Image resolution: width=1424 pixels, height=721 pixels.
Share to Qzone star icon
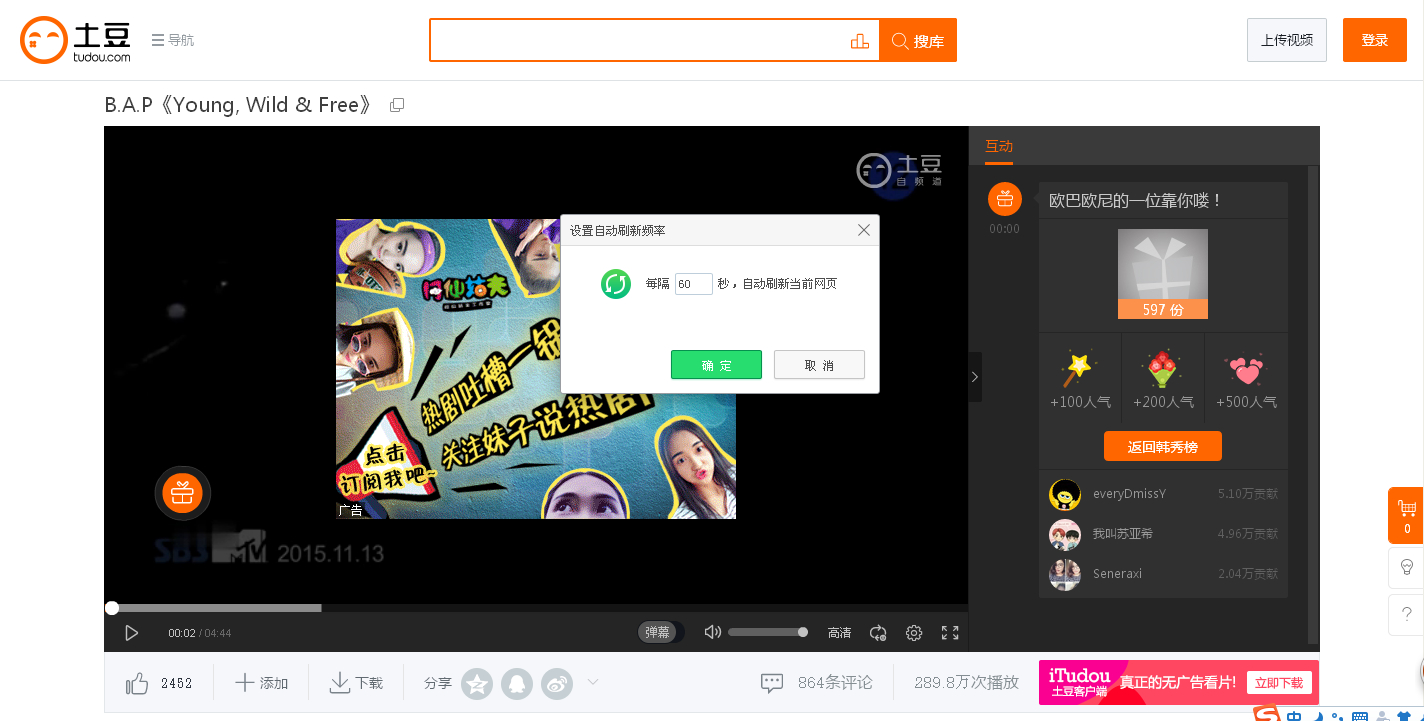tap(477, 683)
